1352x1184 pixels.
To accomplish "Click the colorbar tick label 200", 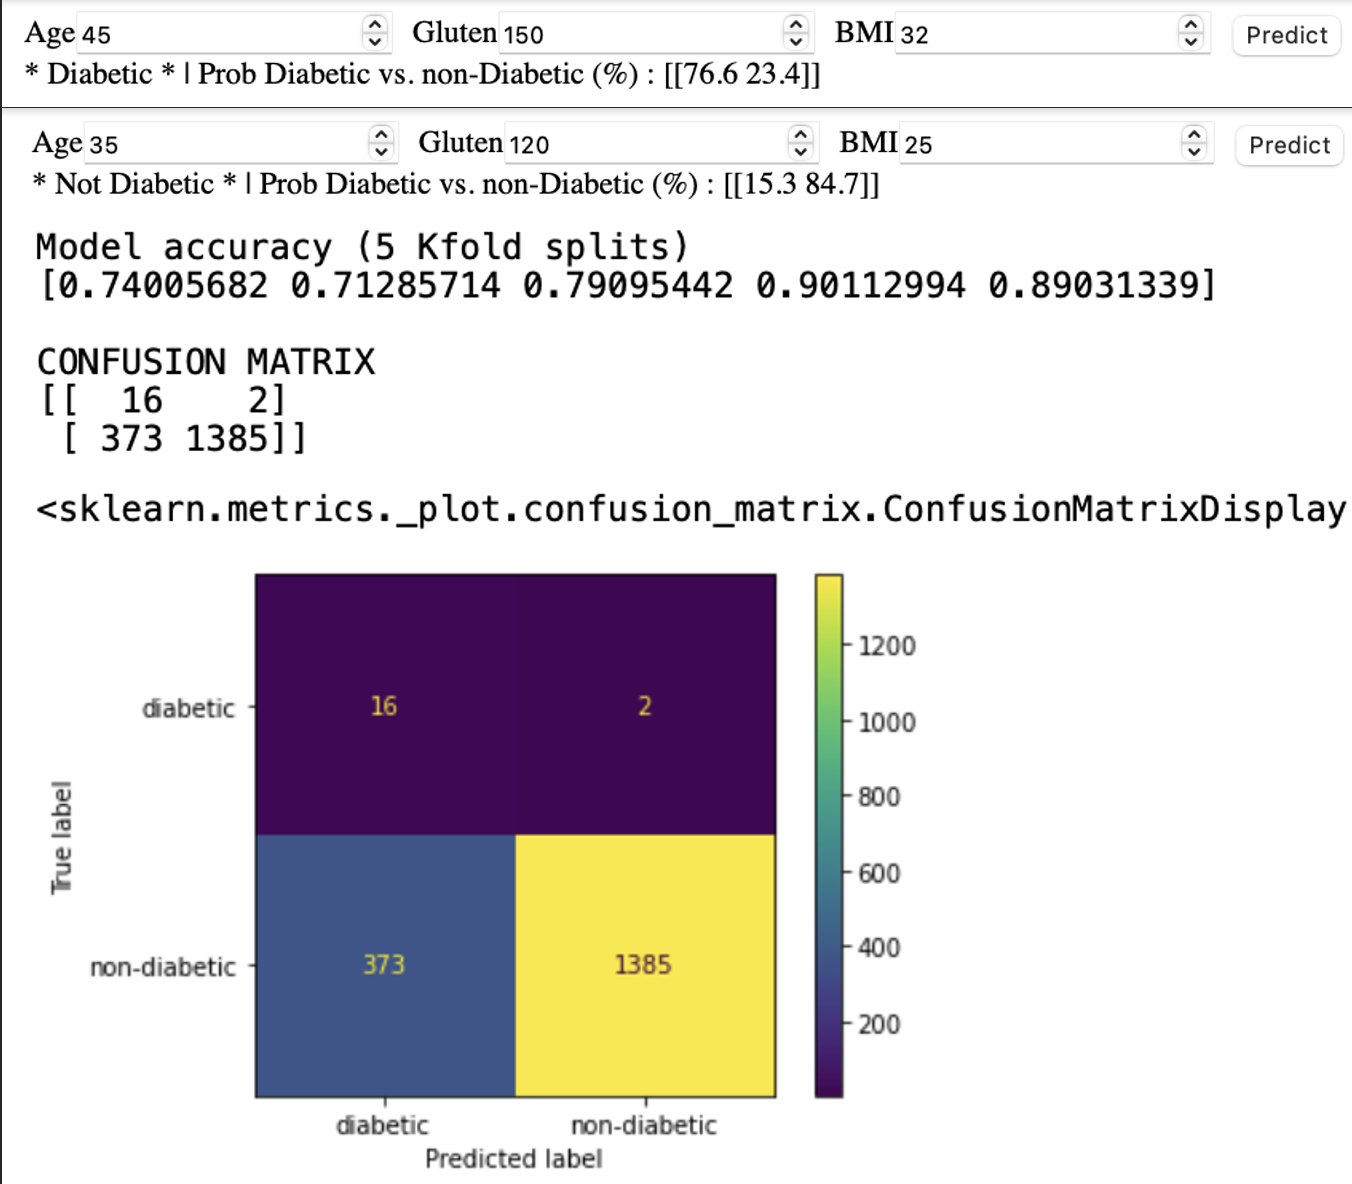I will click(x=879, y=1024).
